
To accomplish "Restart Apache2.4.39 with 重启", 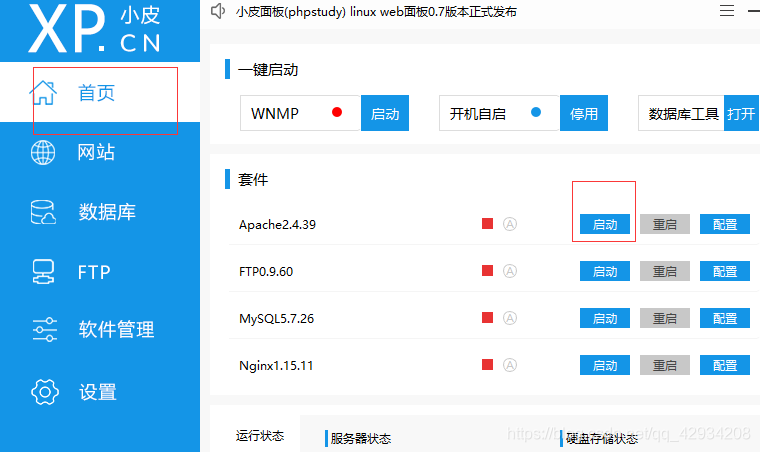I will pyautogui.click(x=665, y=224).
